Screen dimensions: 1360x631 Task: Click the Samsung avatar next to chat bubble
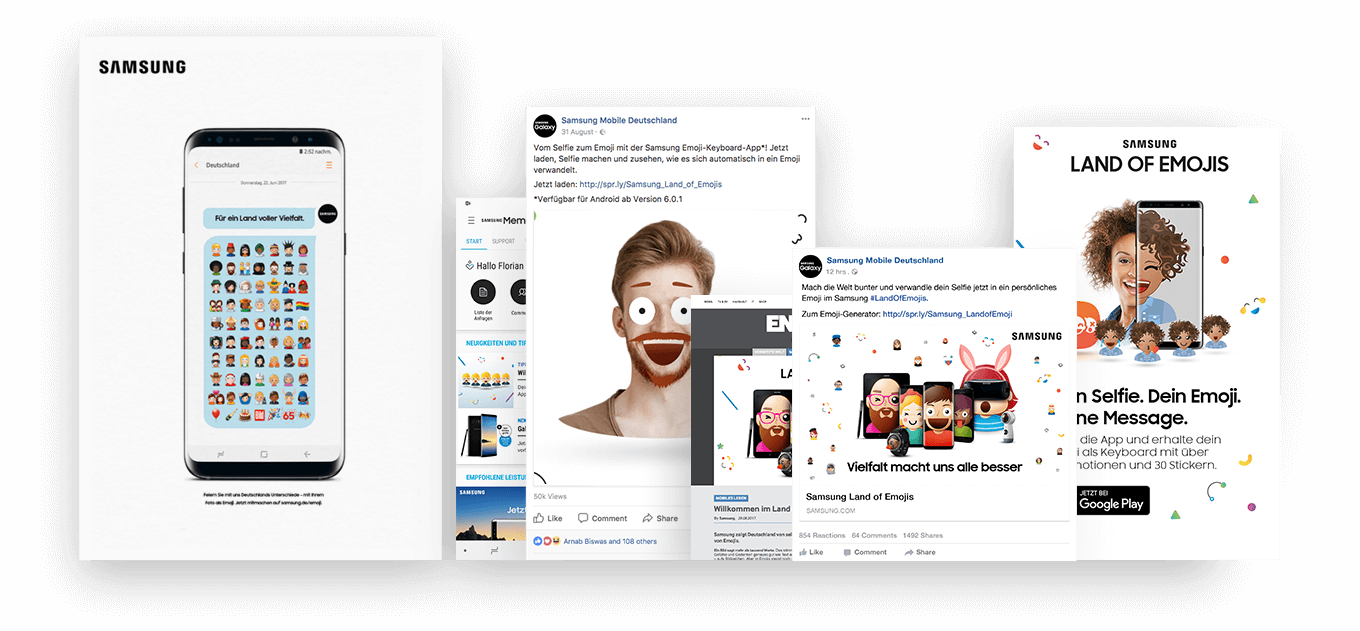coord(327,214)
